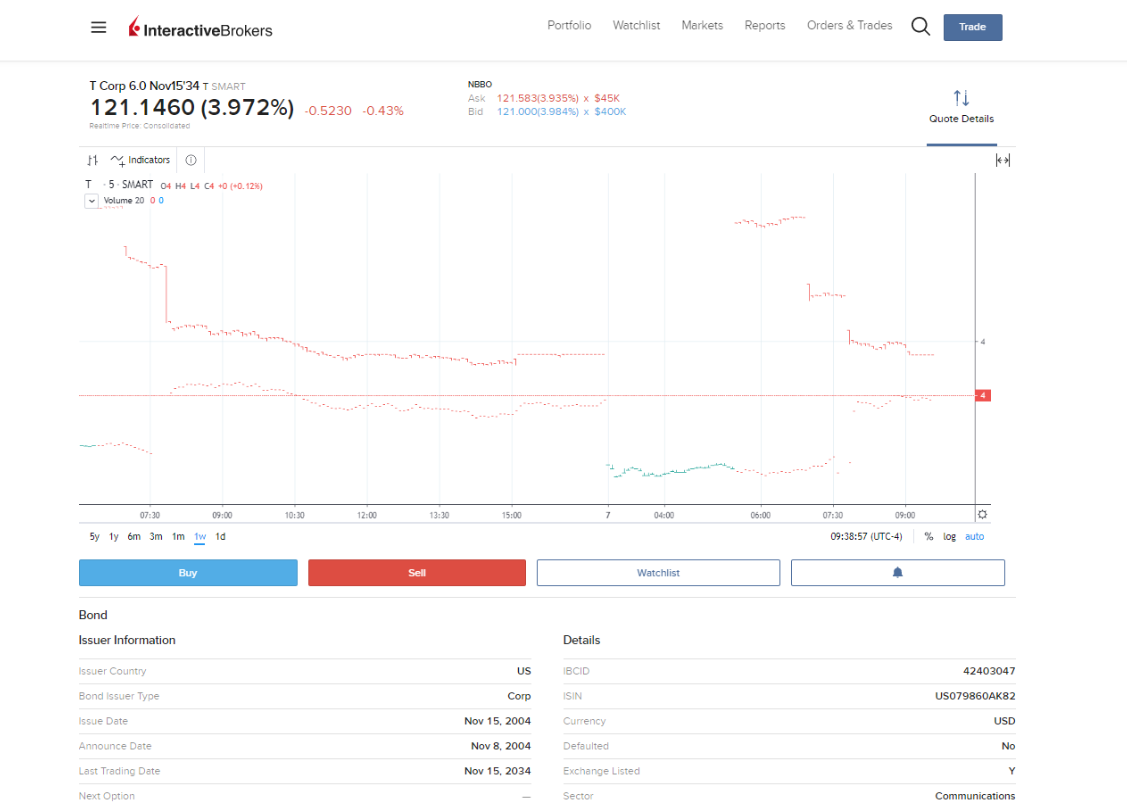Open chart Indicators
This screenshot has height=811, width=1127.
coord(140,160)
